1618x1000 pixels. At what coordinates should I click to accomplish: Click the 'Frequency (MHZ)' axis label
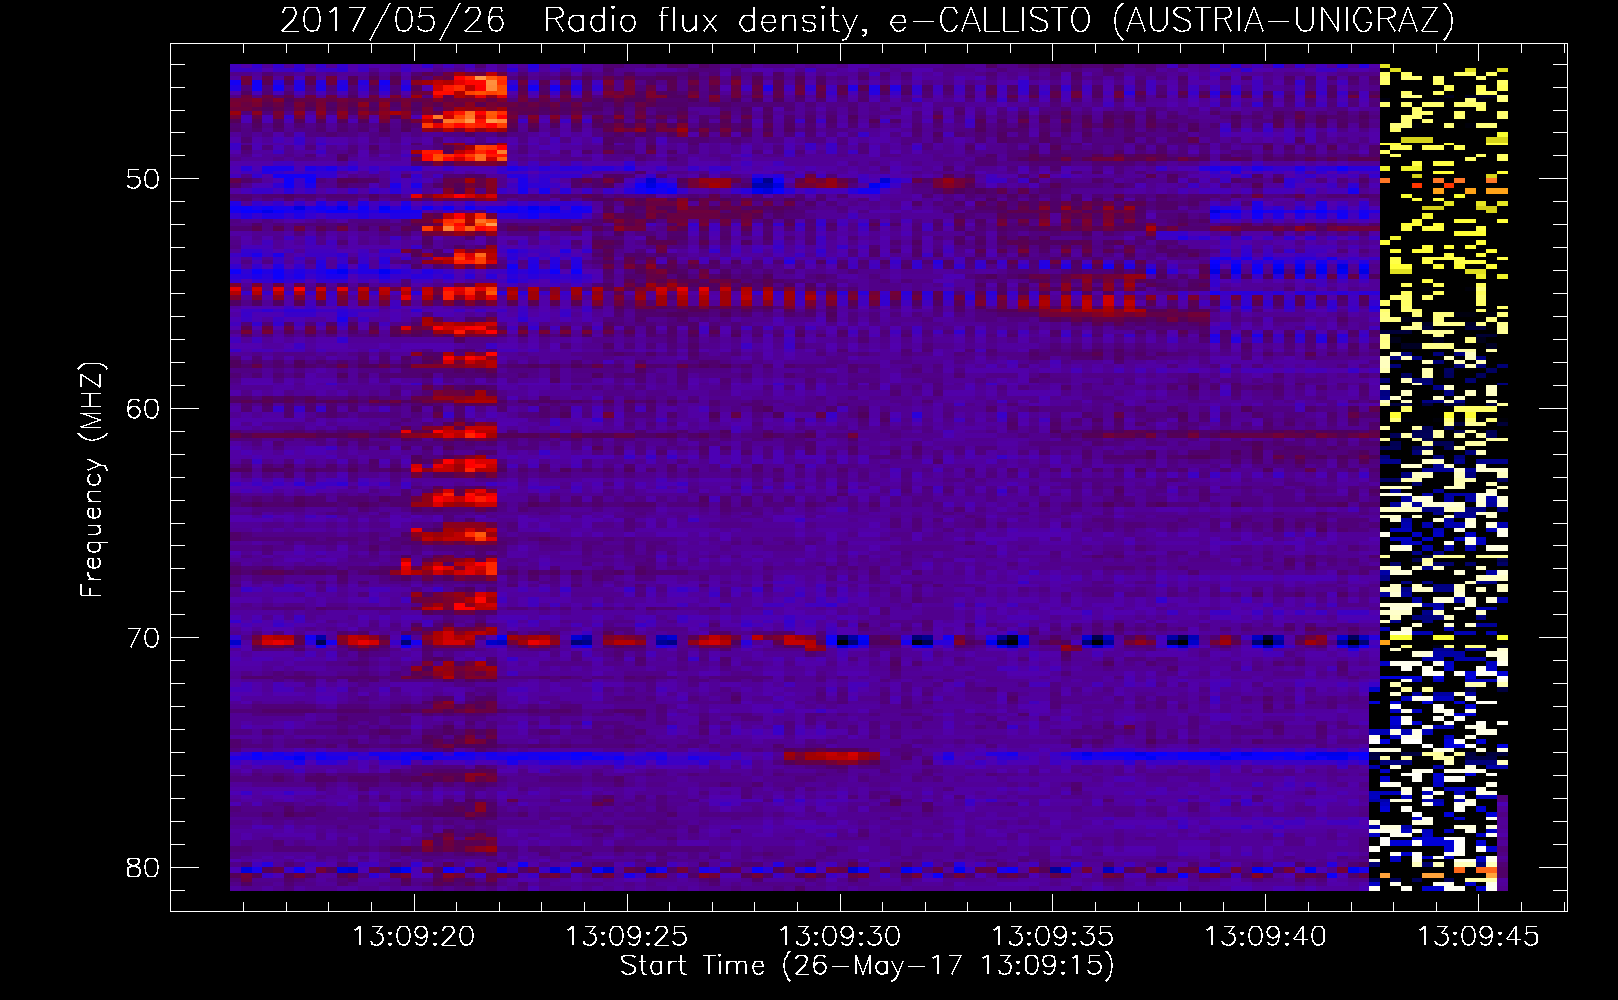click(92, 480)
